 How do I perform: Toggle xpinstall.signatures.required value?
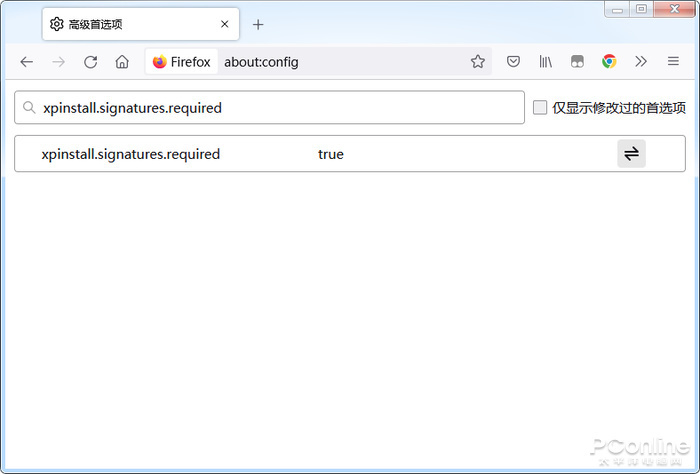(631, 154)
